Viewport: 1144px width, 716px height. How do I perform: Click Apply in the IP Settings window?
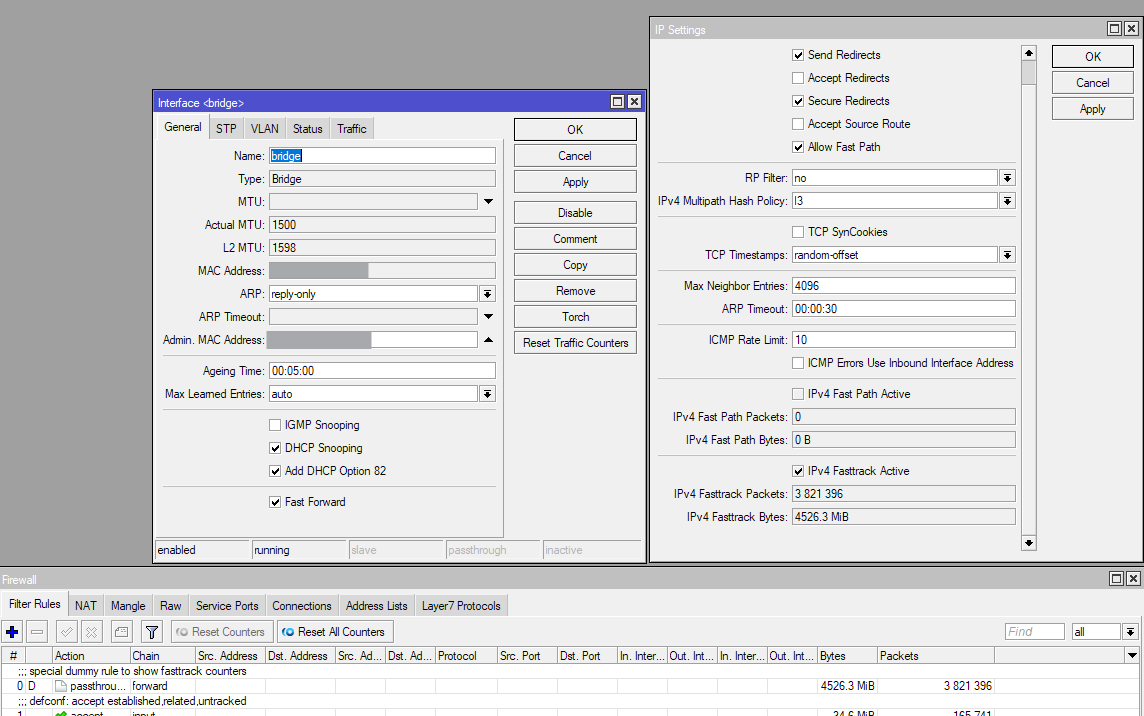[1093, 109]
